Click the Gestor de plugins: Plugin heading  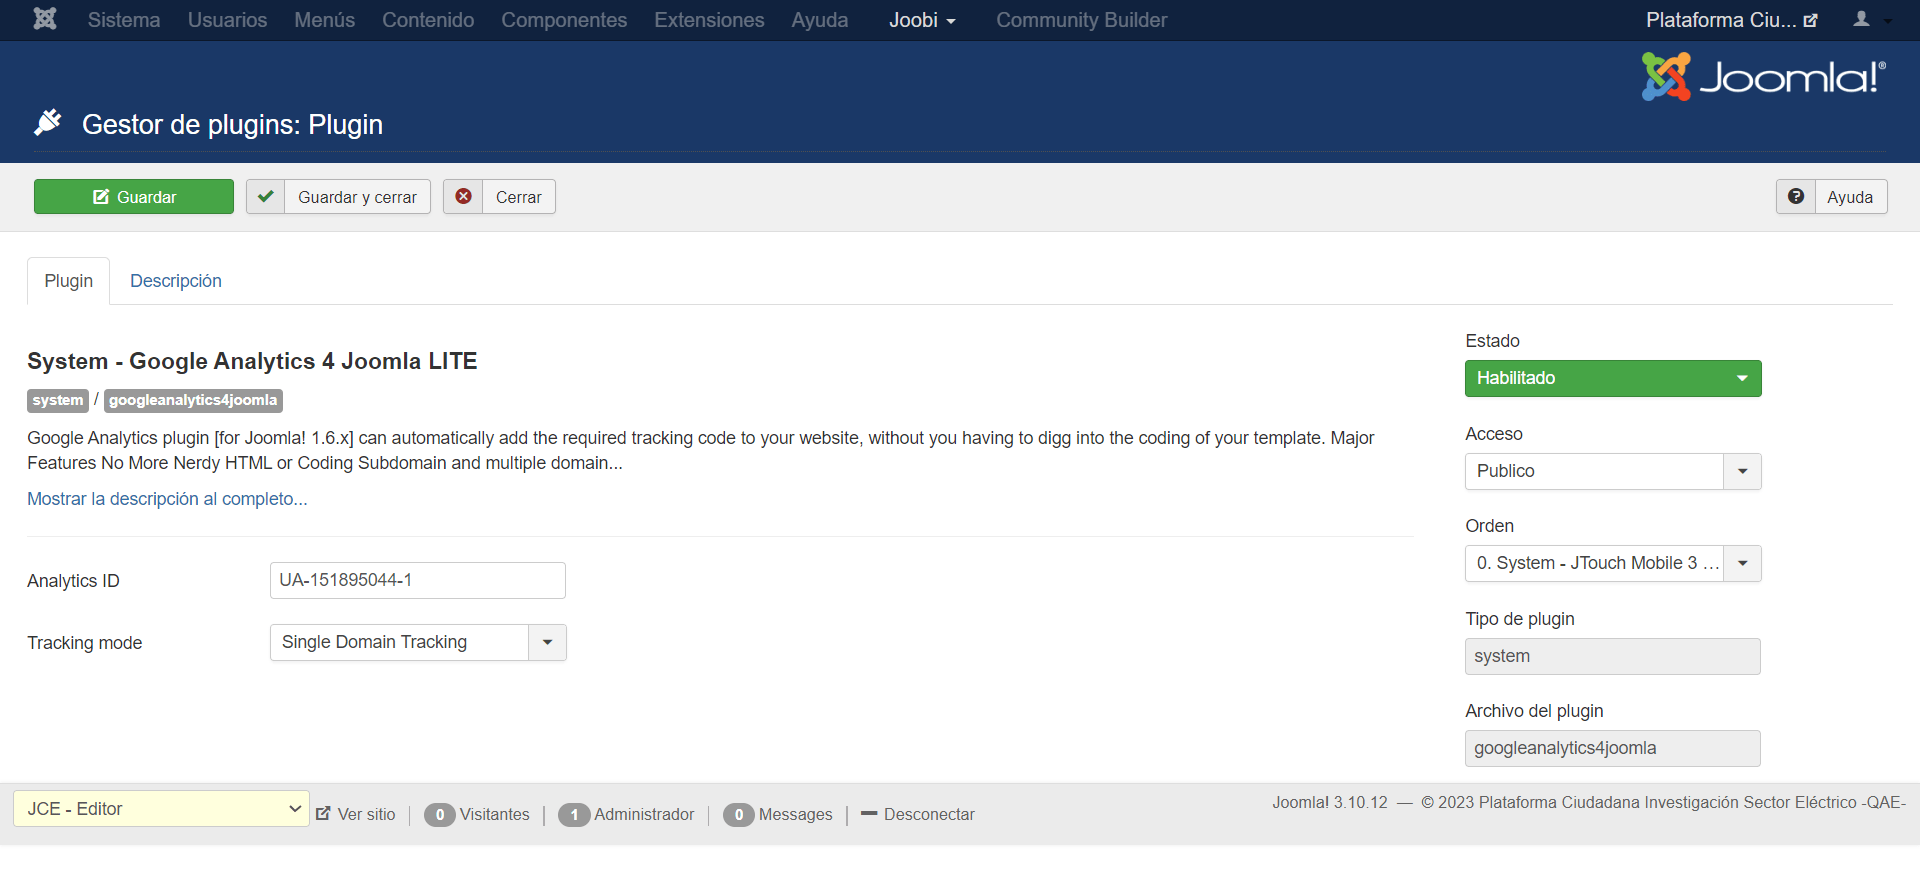[232, 125]
